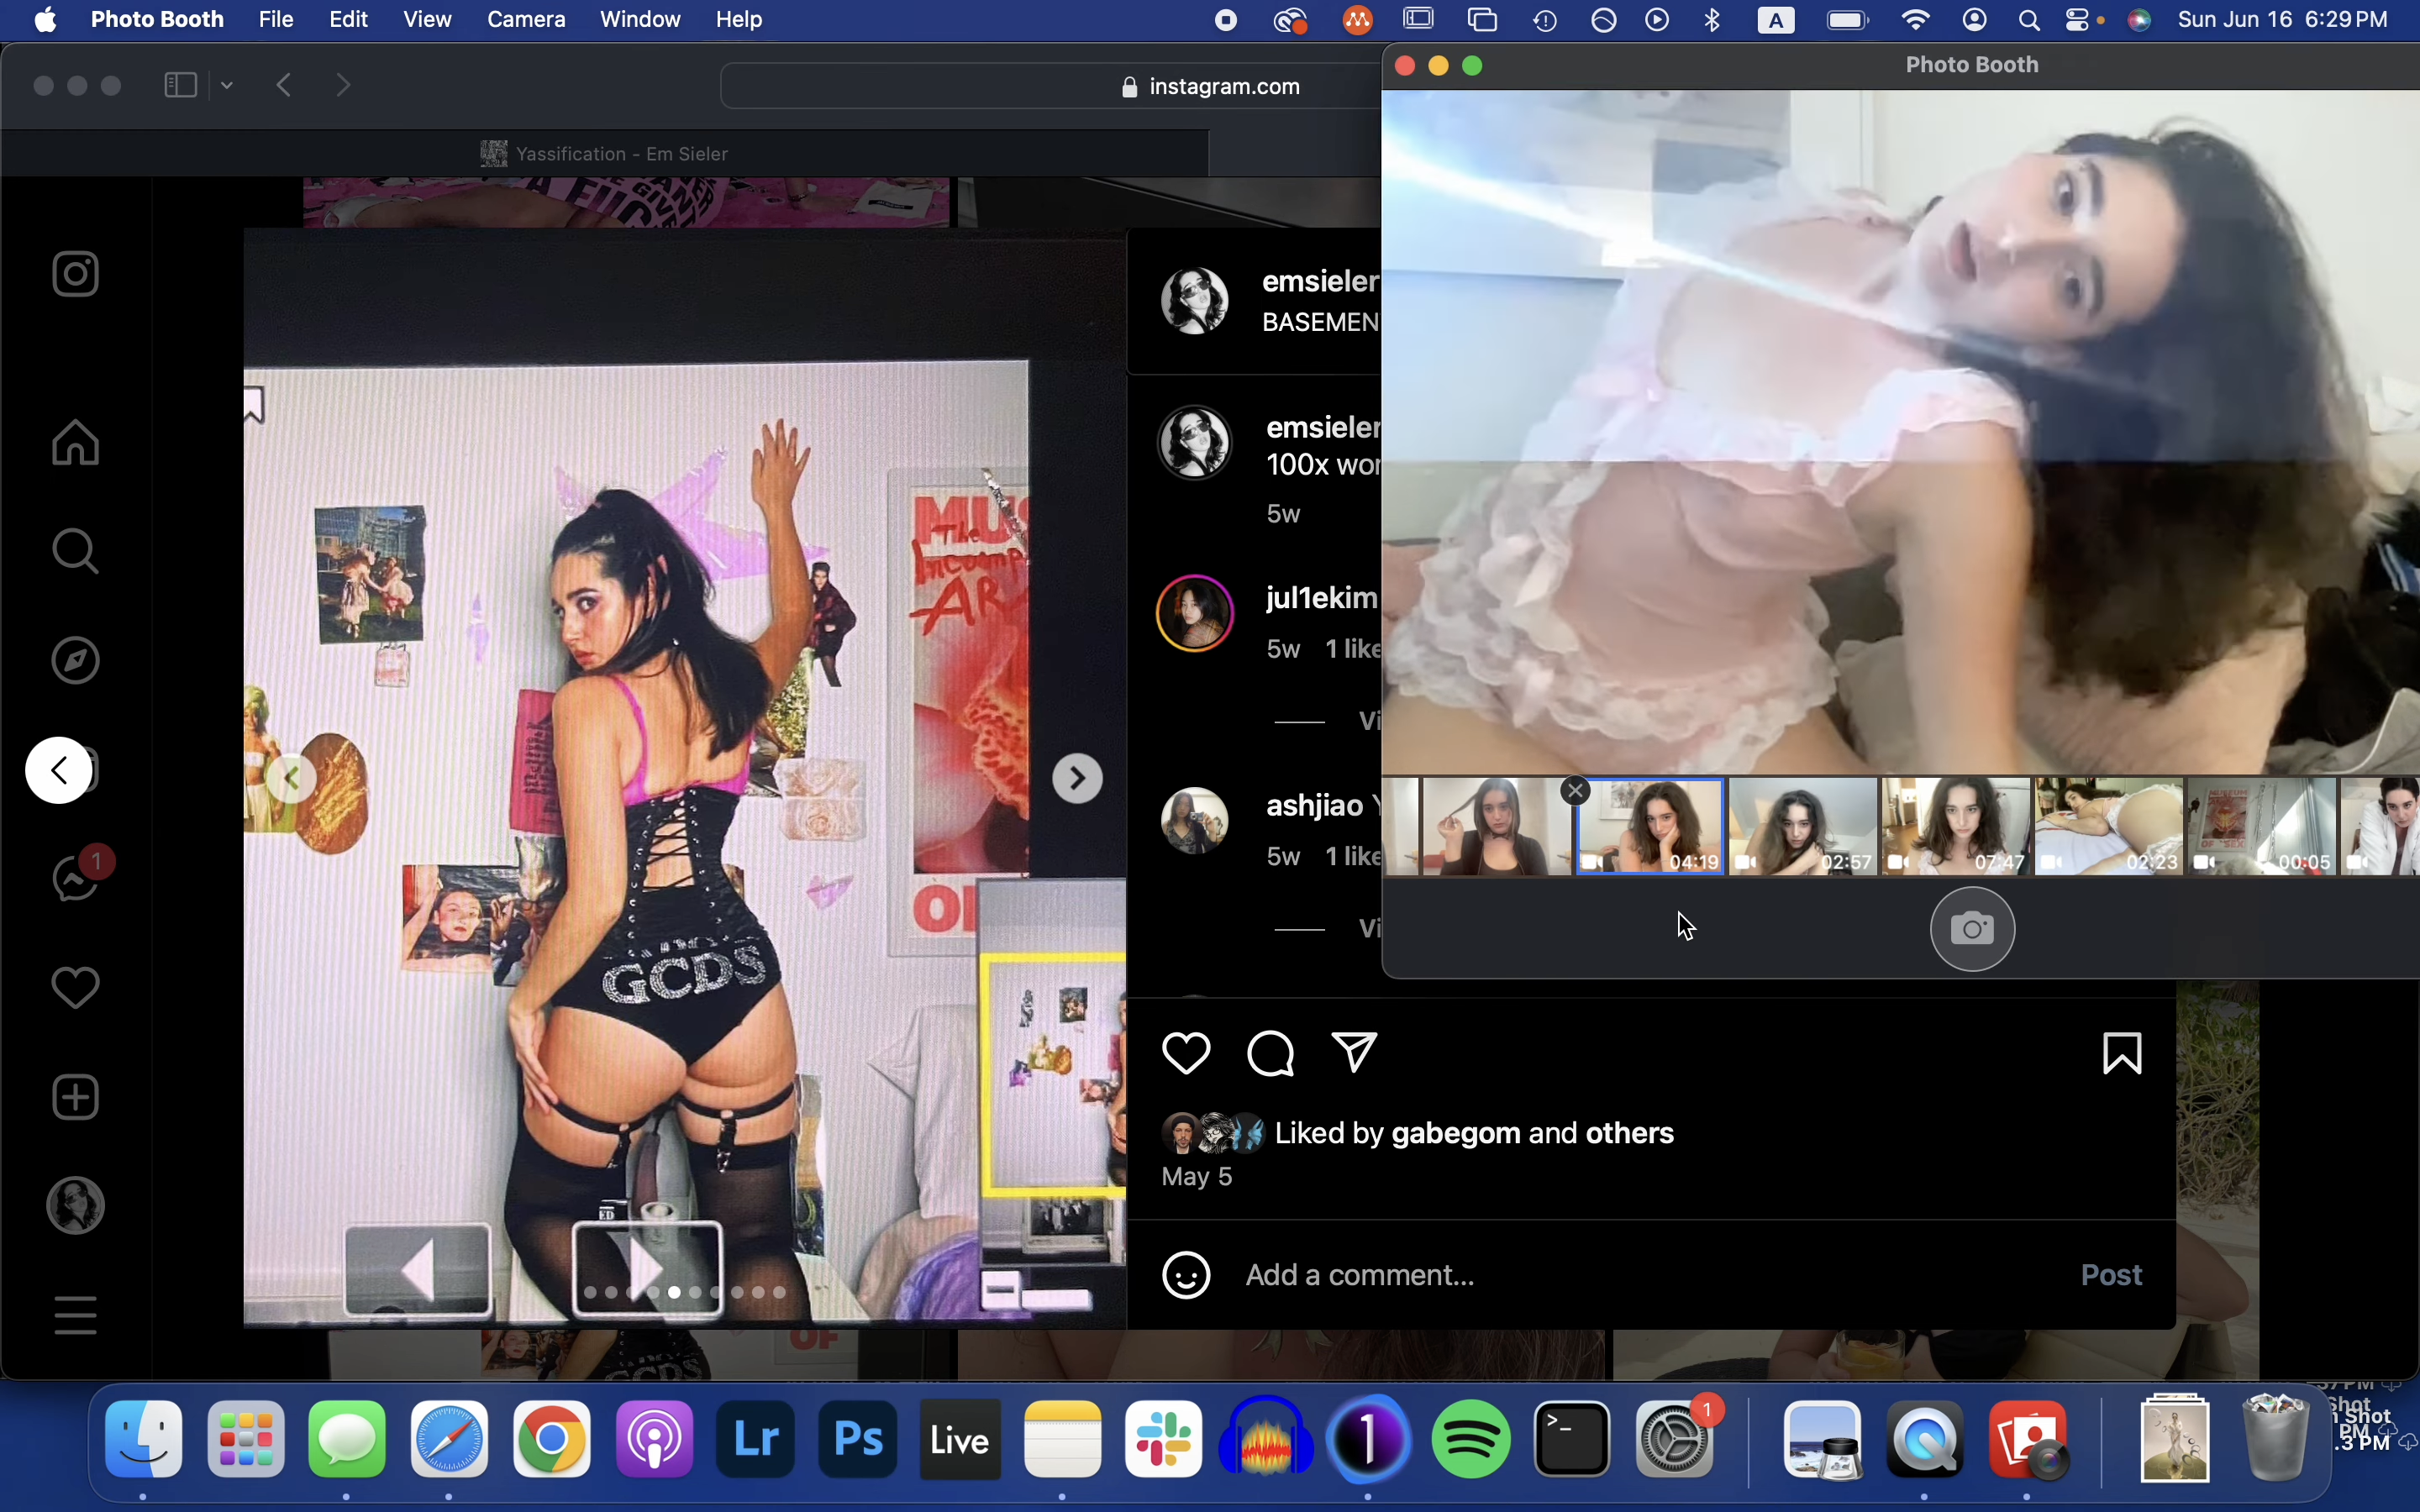Select the 02:57 video thumbnail
2420x1512 pixels.
(x=1802, y=827)
